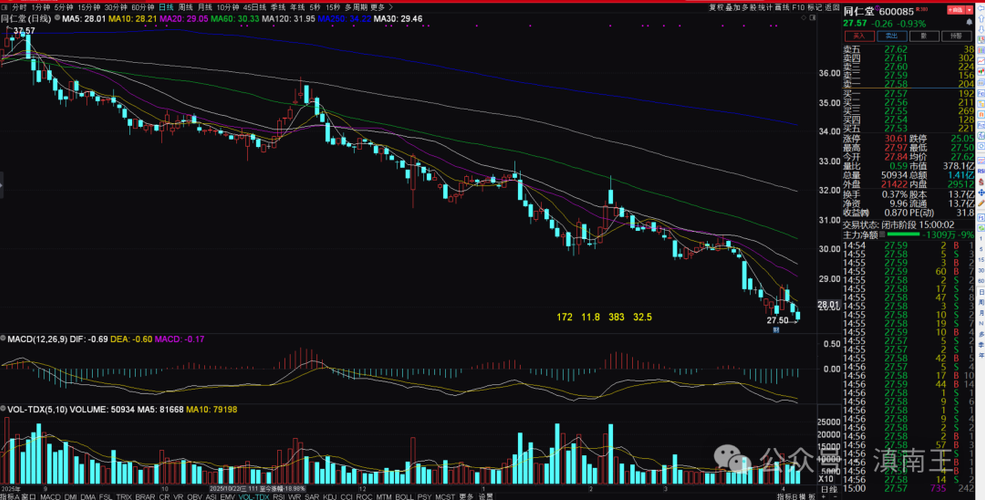Click the 买一 27.57 order book row
This screenshot has height=500, width=985.
pyautogui.click(x=908, y=93)
